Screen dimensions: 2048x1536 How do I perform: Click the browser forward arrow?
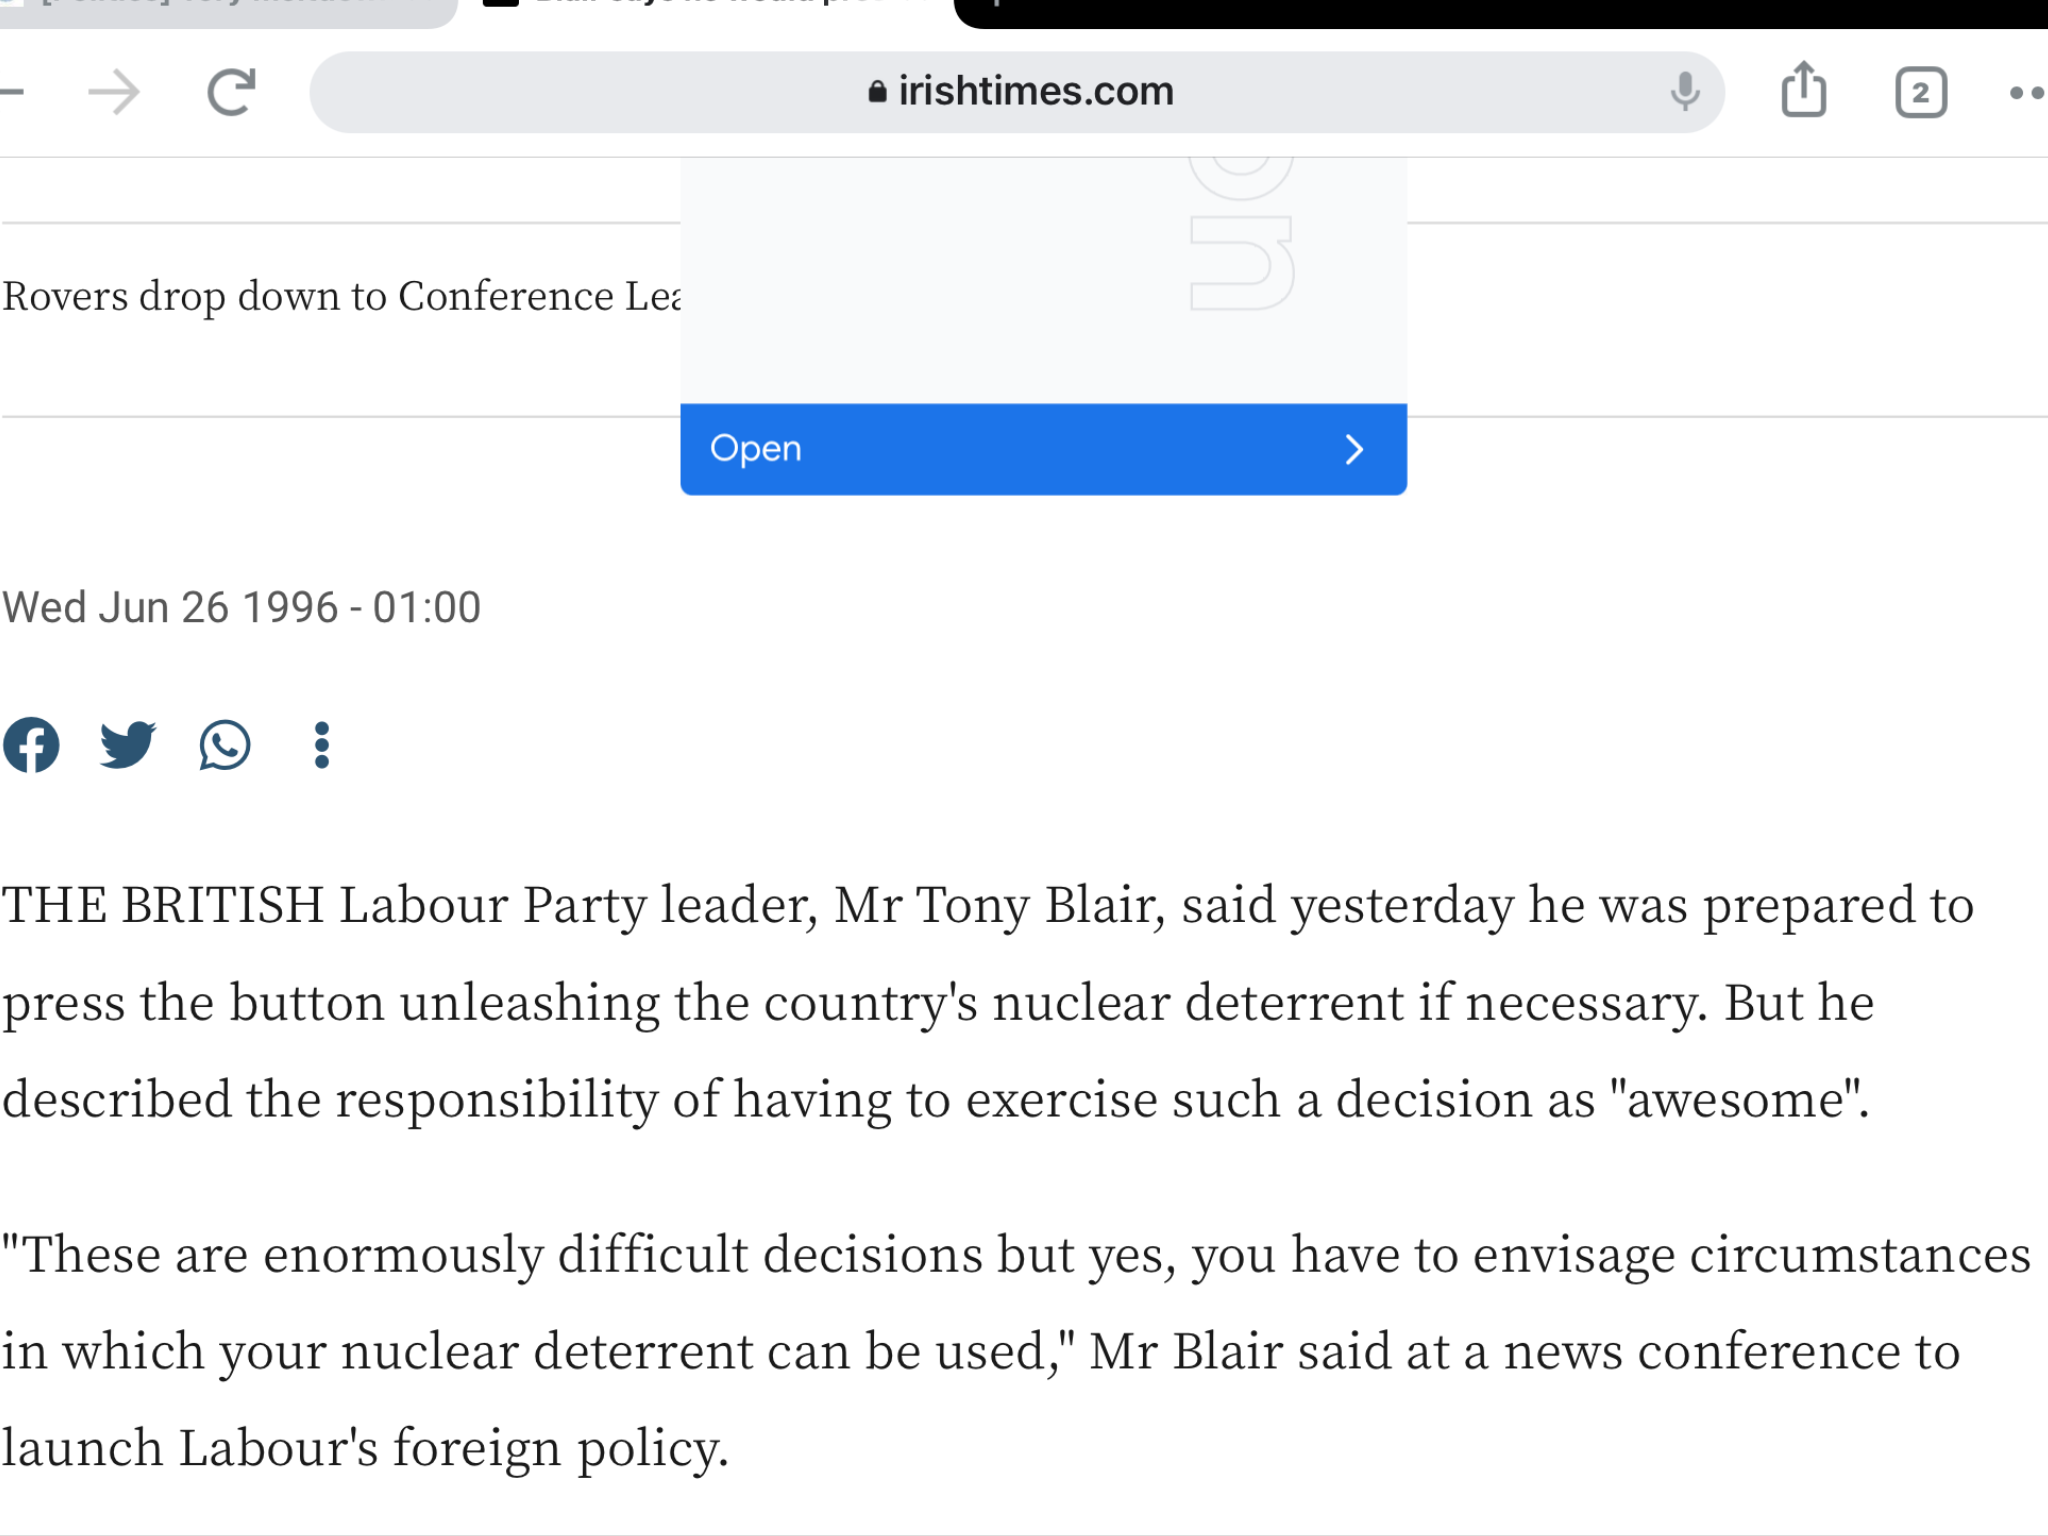click(x=113, y=93)
